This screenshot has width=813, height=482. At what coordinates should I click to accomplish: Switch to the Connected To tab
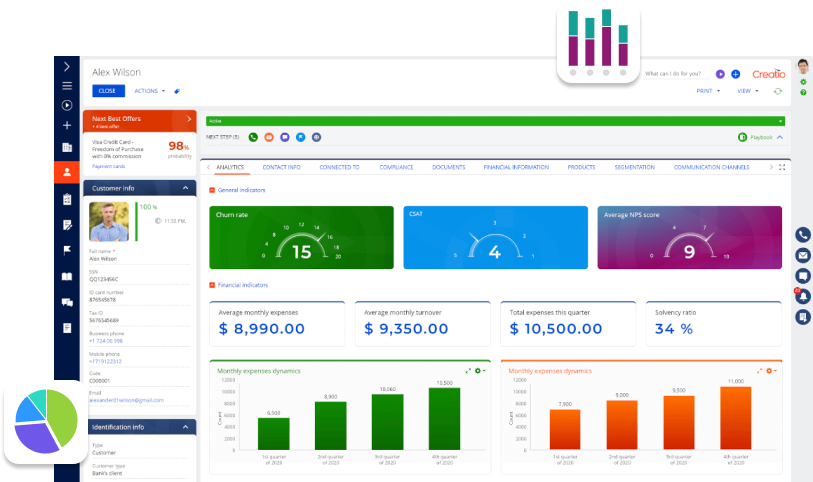pyautogui.click(x=339, y=167)
